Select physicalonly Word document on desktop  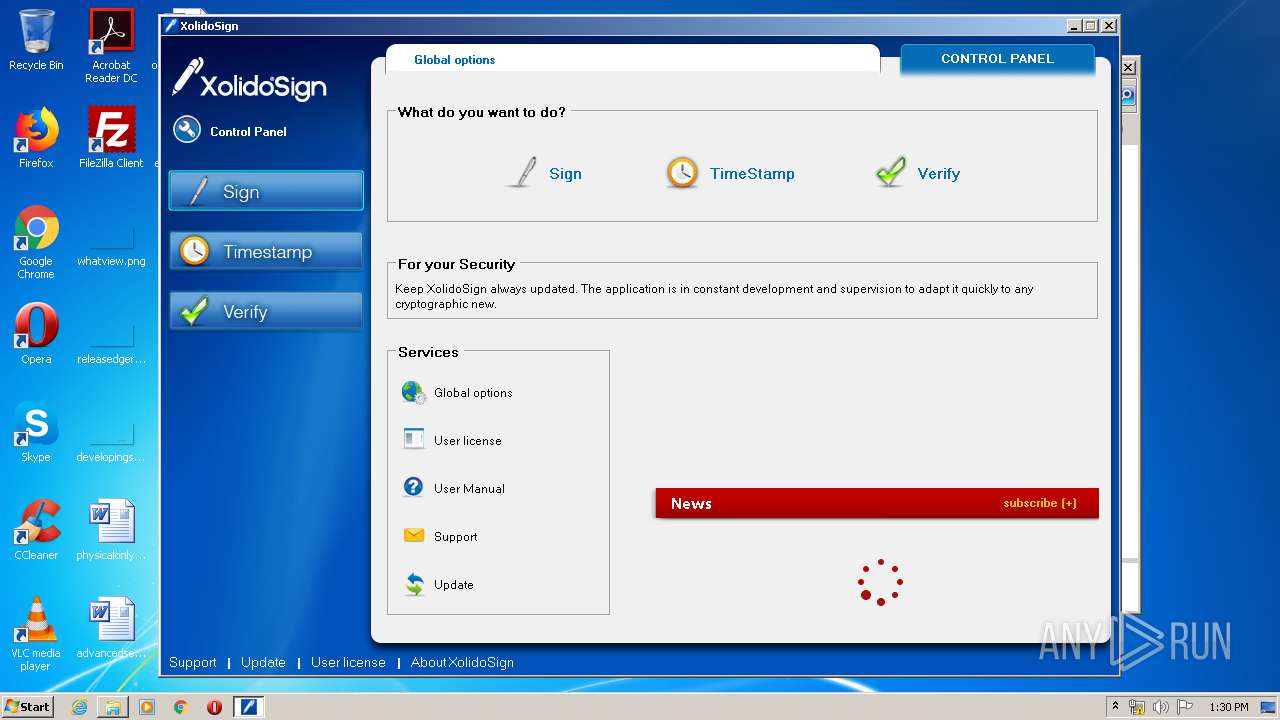click(x=111, y=530)
